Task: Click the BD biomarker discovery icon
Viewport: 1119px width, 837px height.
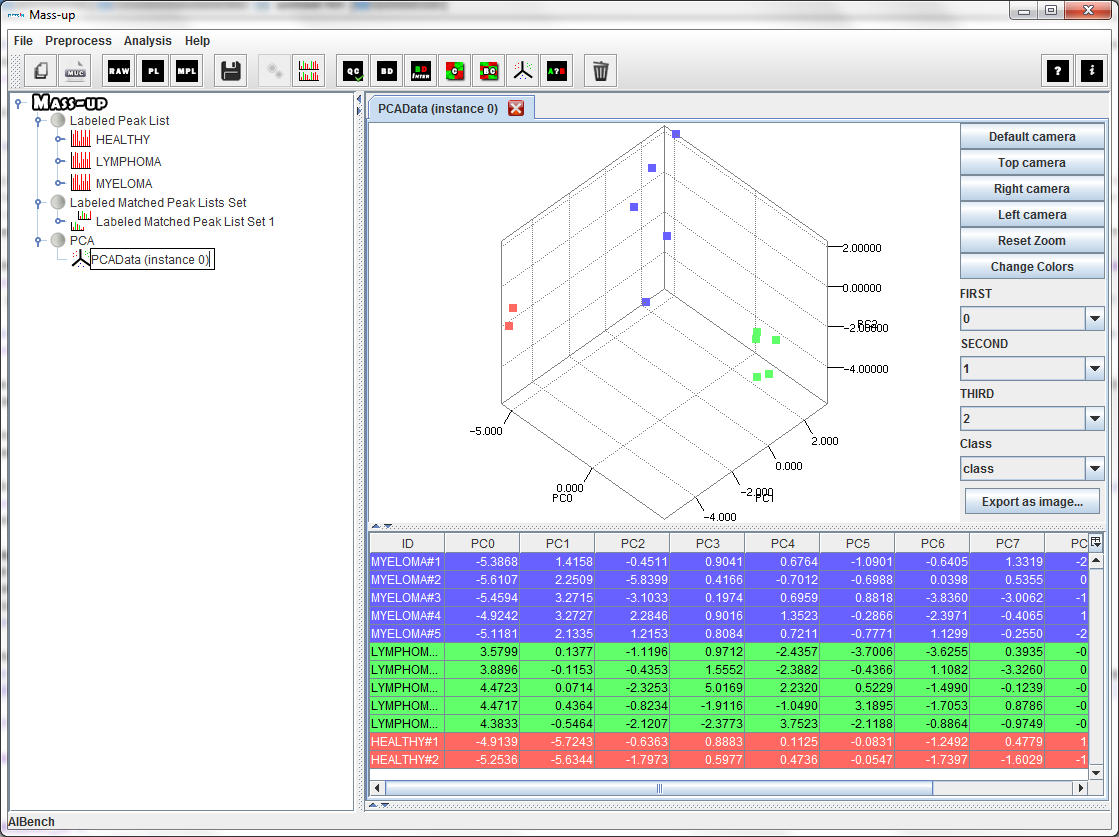Action: 387,70
